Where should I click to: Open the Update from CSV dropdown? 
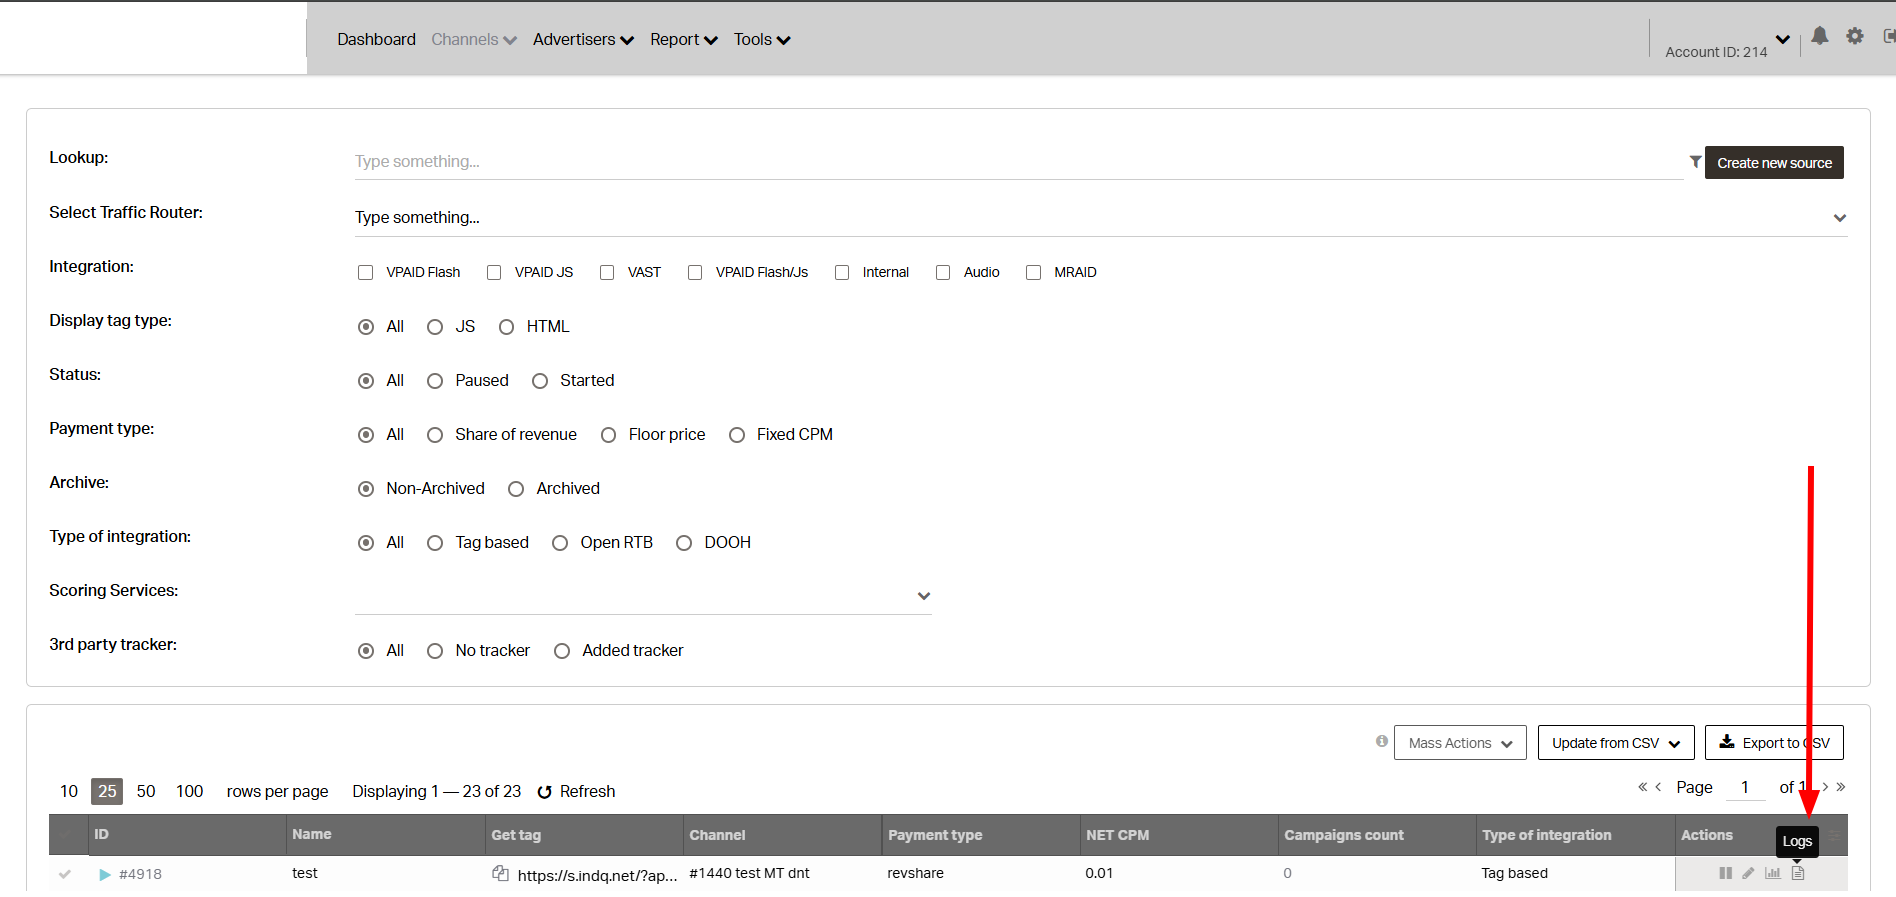click(x=1615, y=743)
